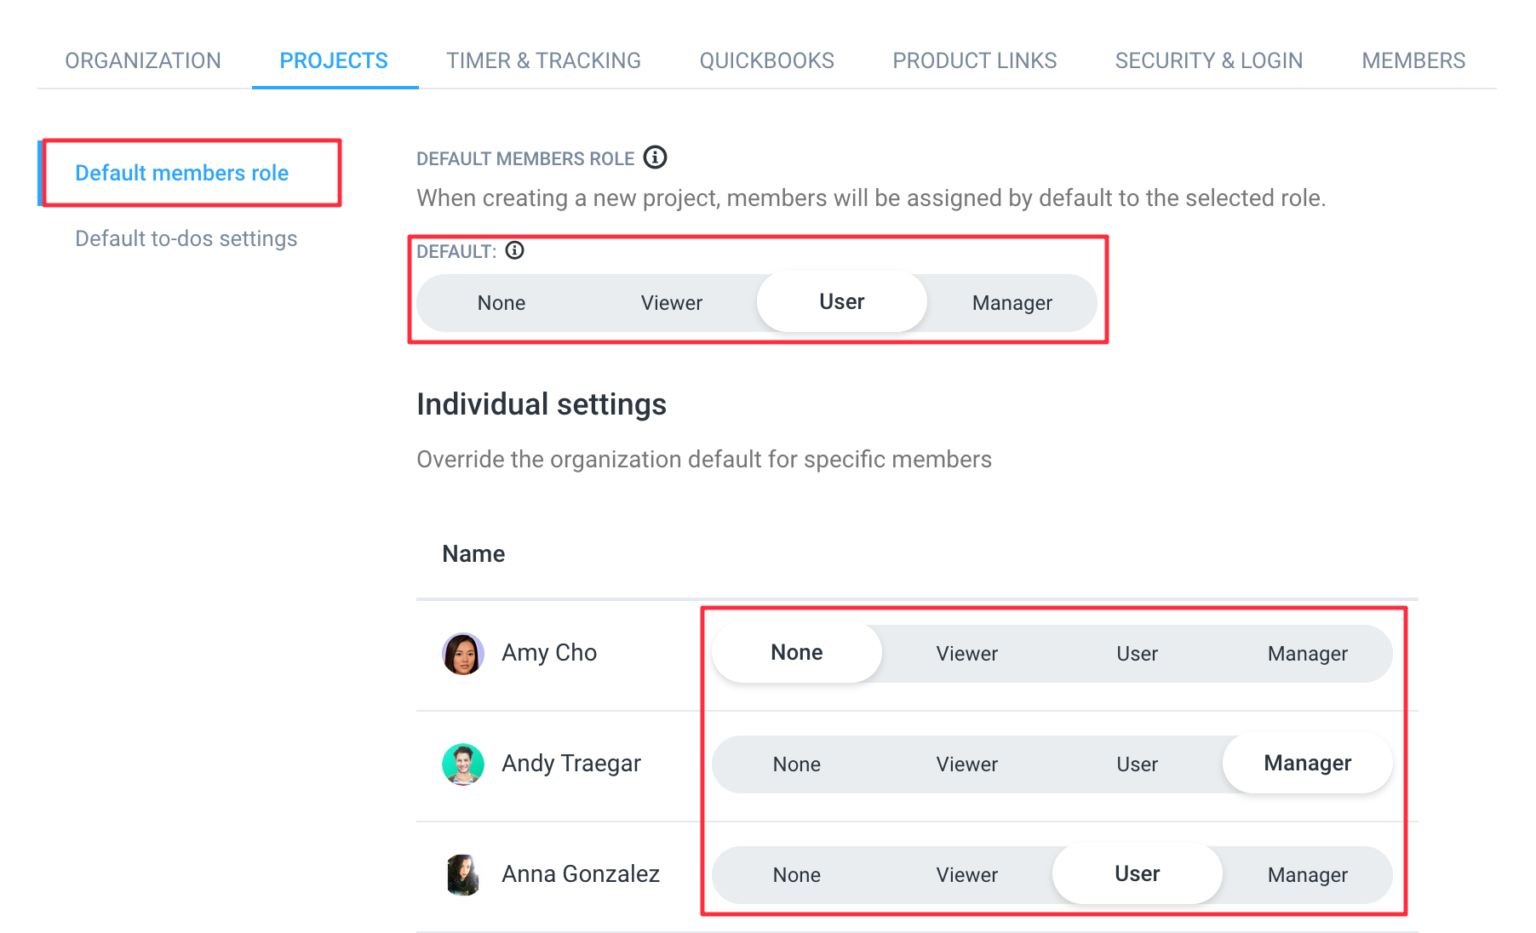The height and width of the screenshot is (933, 1536).
Task: Click Andy Traegar's avatar picture
Action: pyautogui.click(x=463, y=764)
